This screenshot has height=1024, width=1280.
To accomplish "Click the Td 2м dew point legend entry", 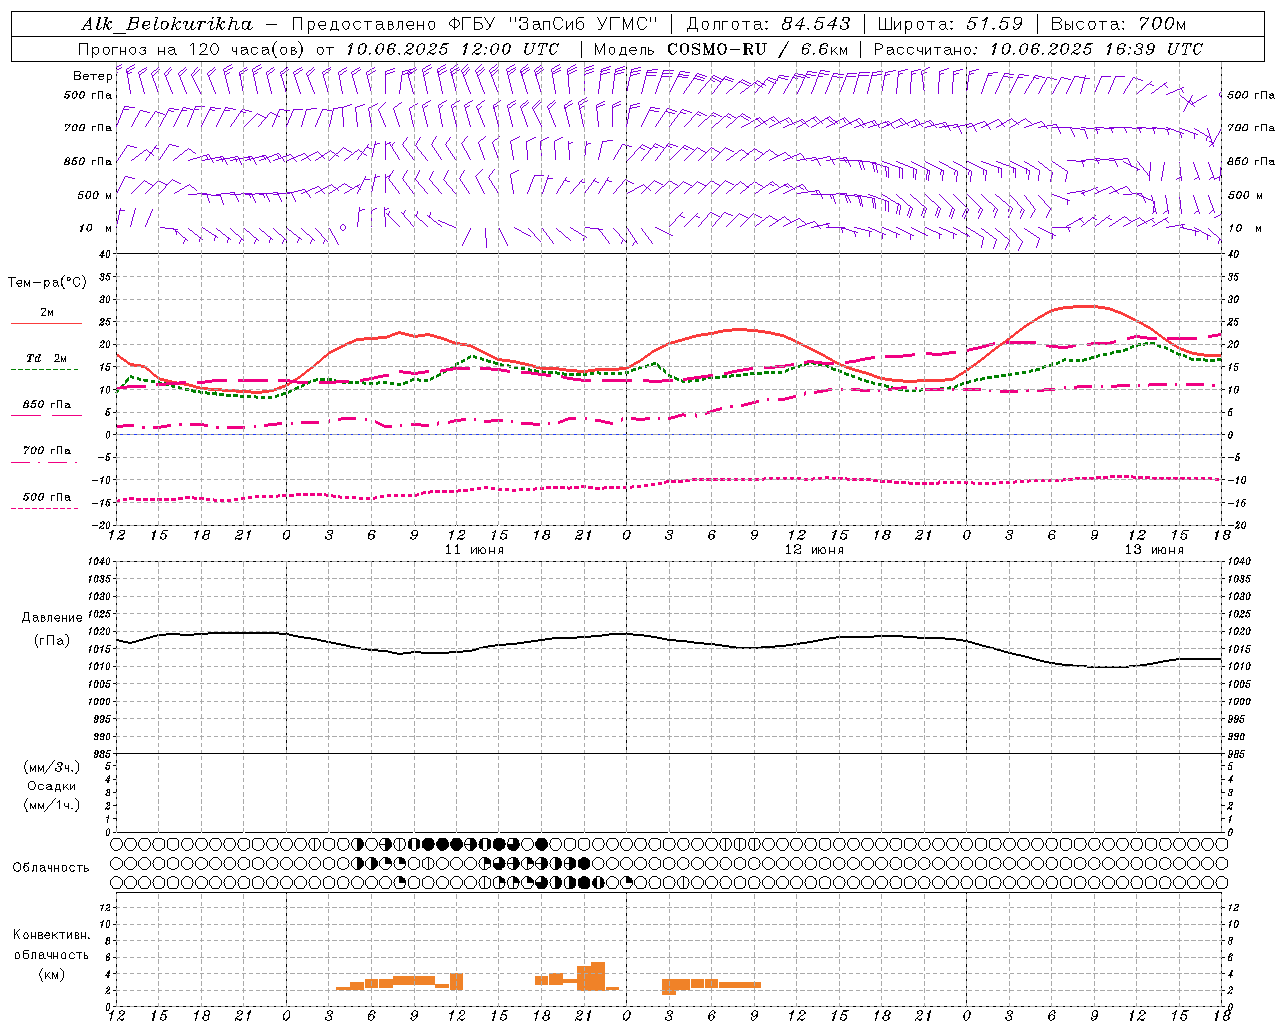I will click(47, 358).
